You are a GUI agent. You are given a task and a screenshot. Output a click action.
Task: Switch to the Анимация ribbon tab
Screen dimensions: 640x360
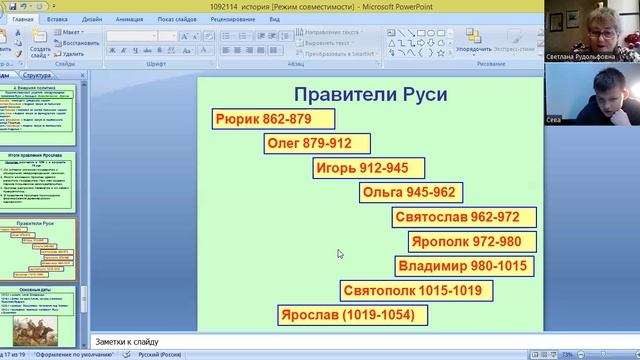[129, 19]
